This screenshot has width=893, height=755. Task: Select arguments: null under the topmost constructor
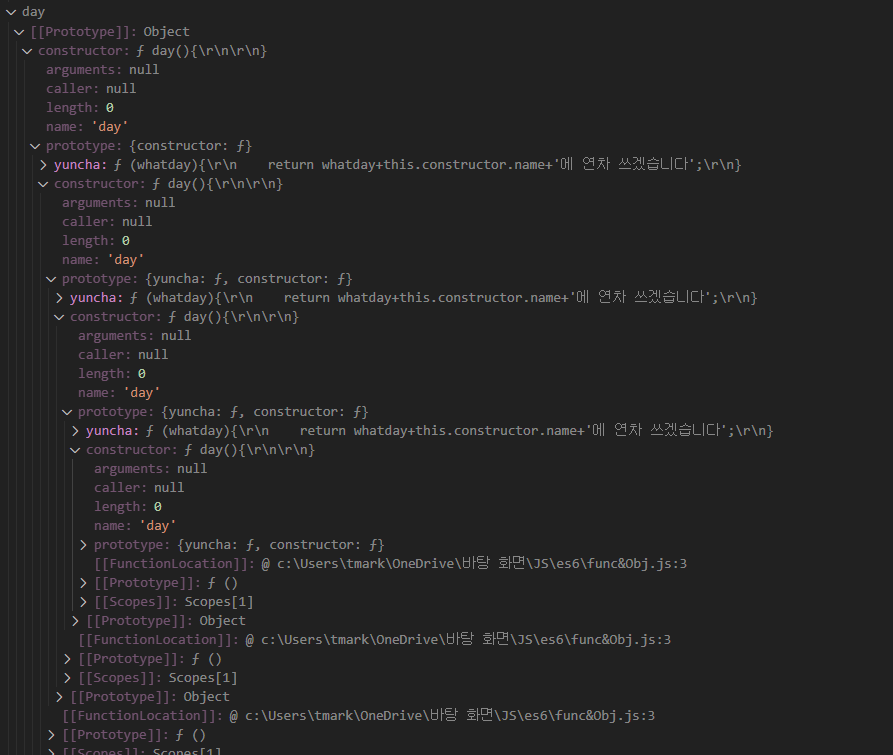tap(103, 70)
